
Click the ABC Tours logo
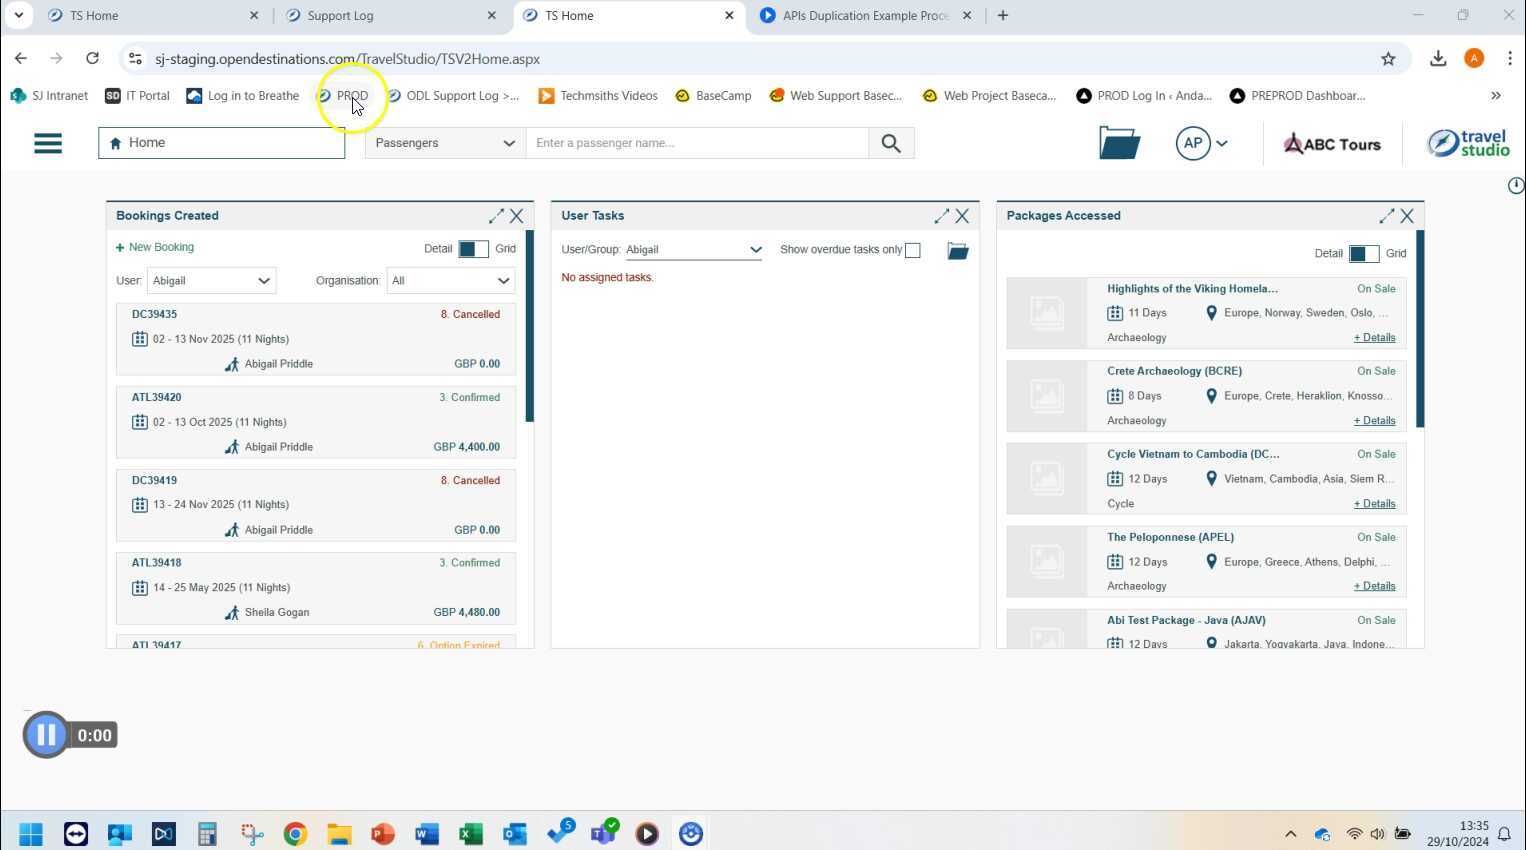pos(1332,144)
